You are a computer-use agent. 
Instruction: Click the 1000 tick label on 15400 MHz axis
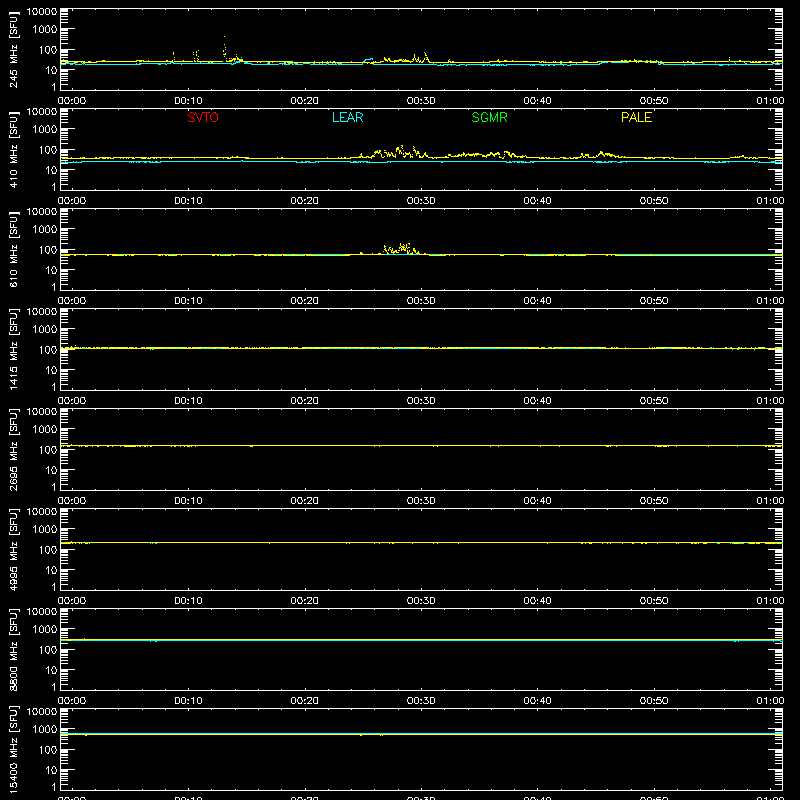click(x=45, y=730)
